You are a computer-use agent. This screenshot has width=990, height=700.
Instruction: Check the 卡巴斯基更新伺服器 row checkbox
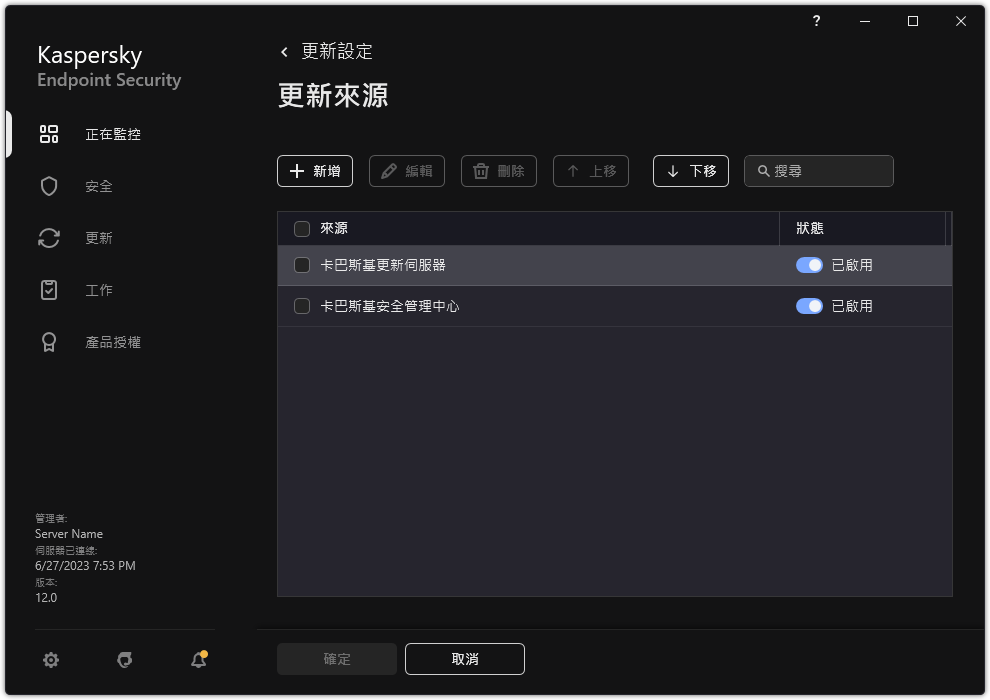[301, 265]
